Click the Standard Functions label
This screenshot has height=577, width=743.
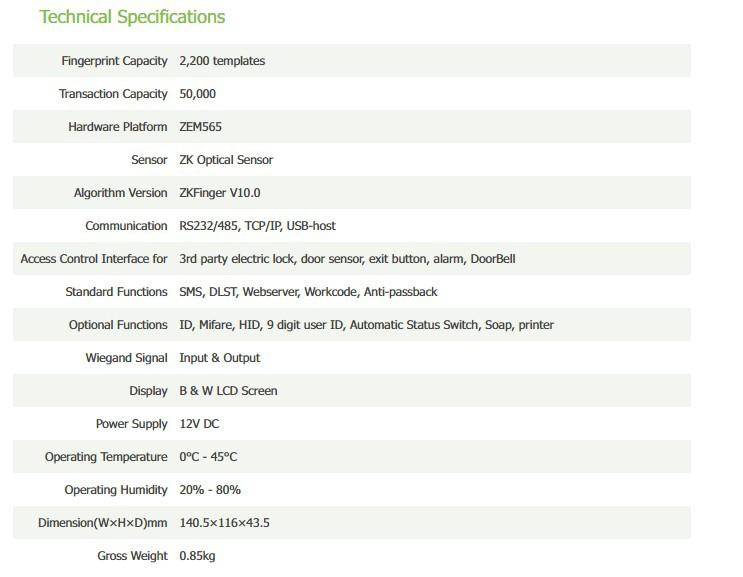tap(116, 292)
